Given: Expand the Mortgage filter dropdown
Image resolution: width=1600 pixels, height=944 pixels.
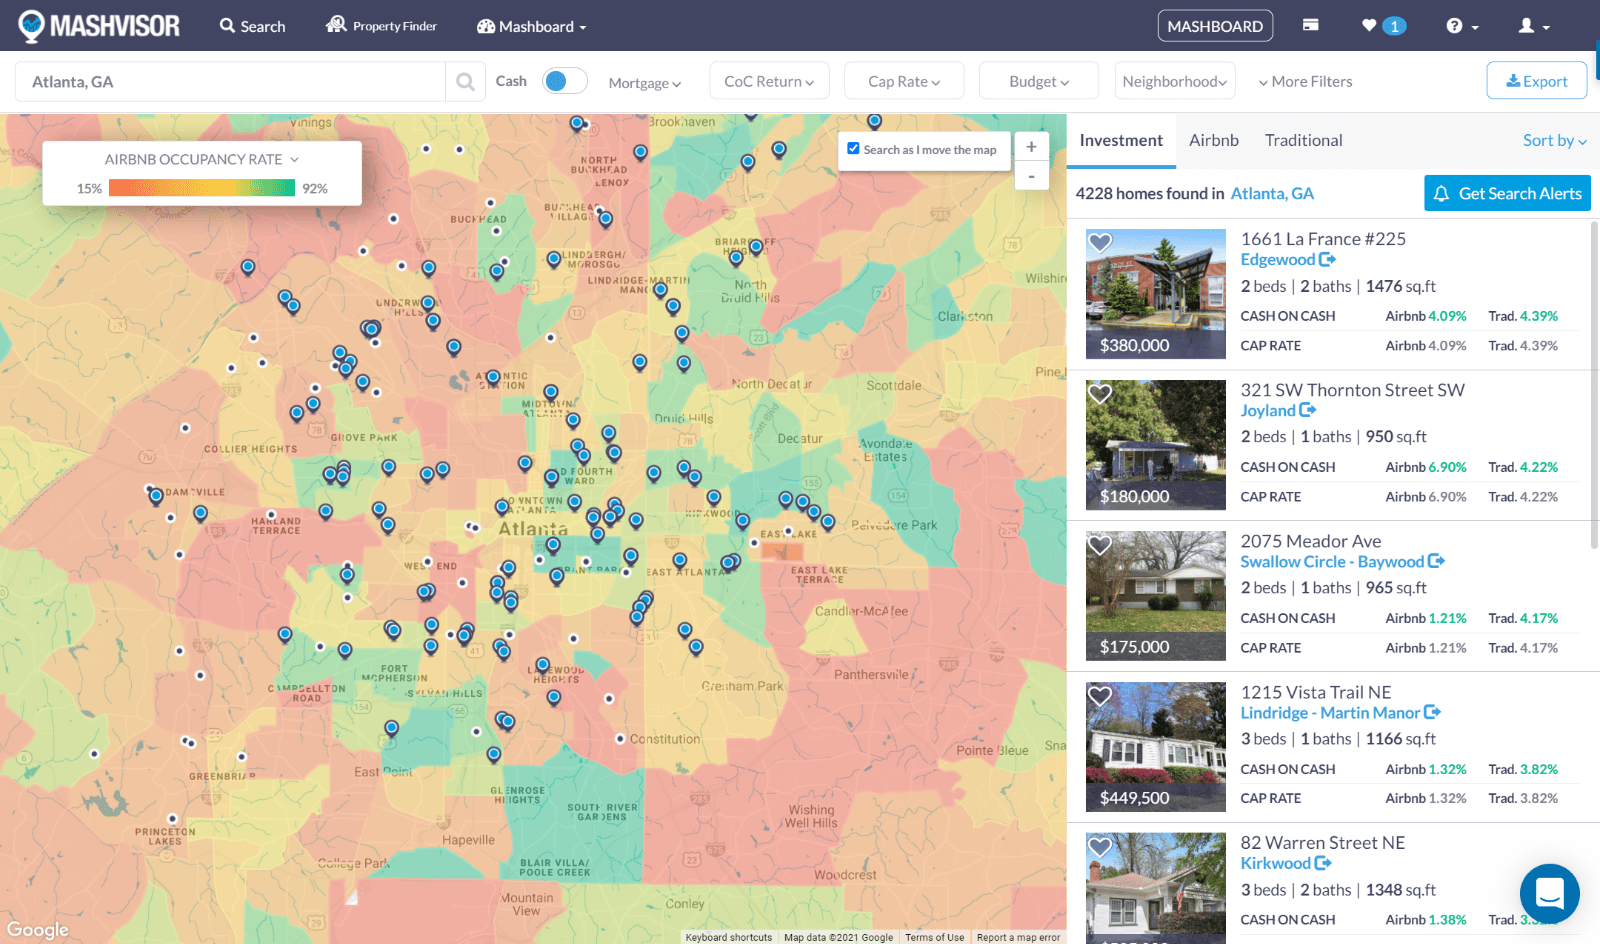Looking at the screenshot, I should pyautogui.click(x=644, y=82).
